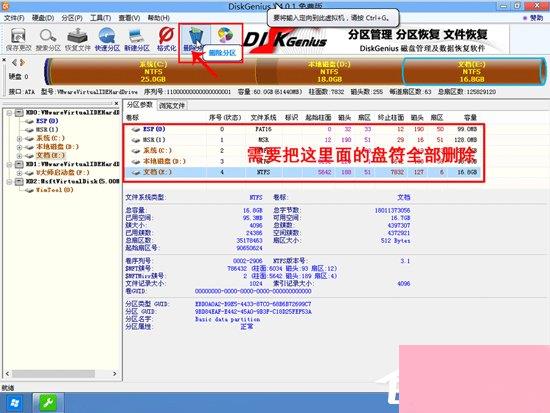Open the 工具(T) menu
Viewport: 550px width, 413px height.
tap(101, 18)
